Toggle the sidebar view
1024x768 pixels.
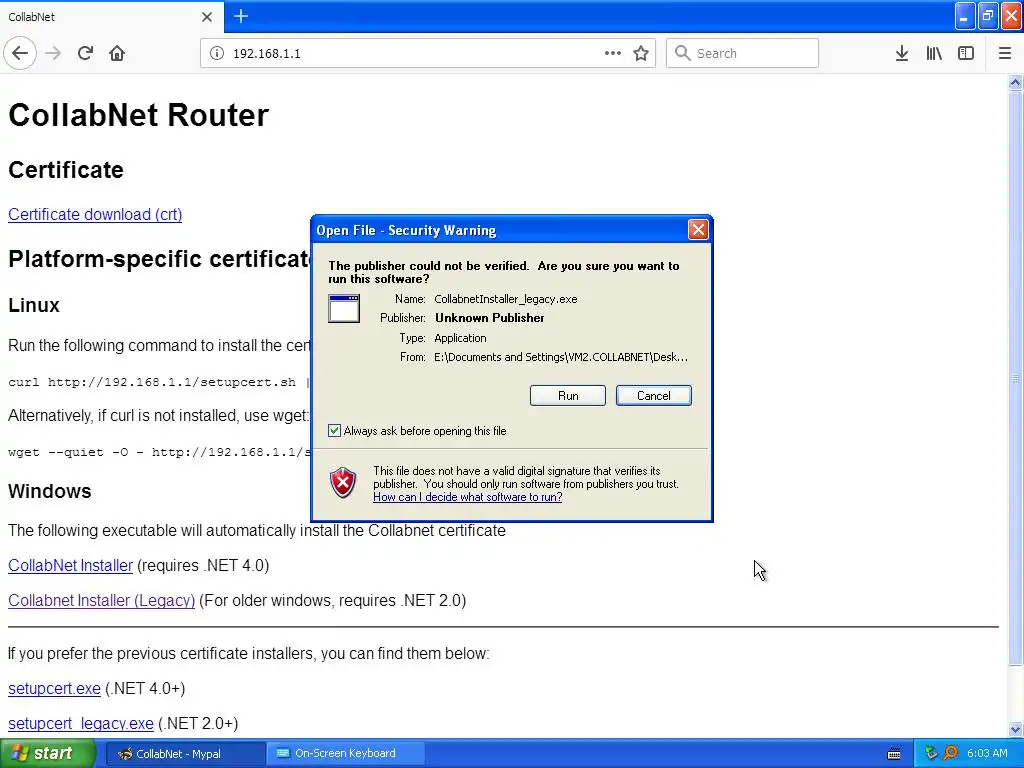[966, 53]
